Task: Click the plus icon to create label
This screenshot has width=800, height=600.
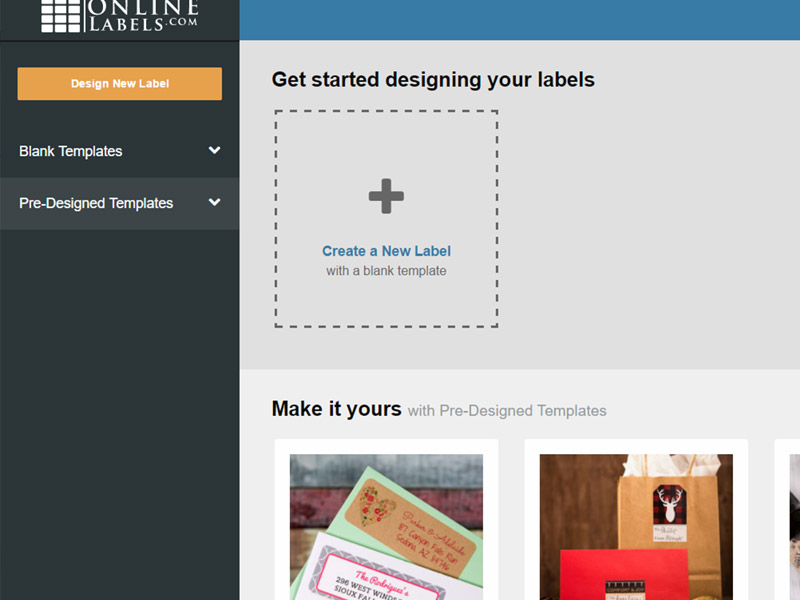Action: tap(386, 196)
